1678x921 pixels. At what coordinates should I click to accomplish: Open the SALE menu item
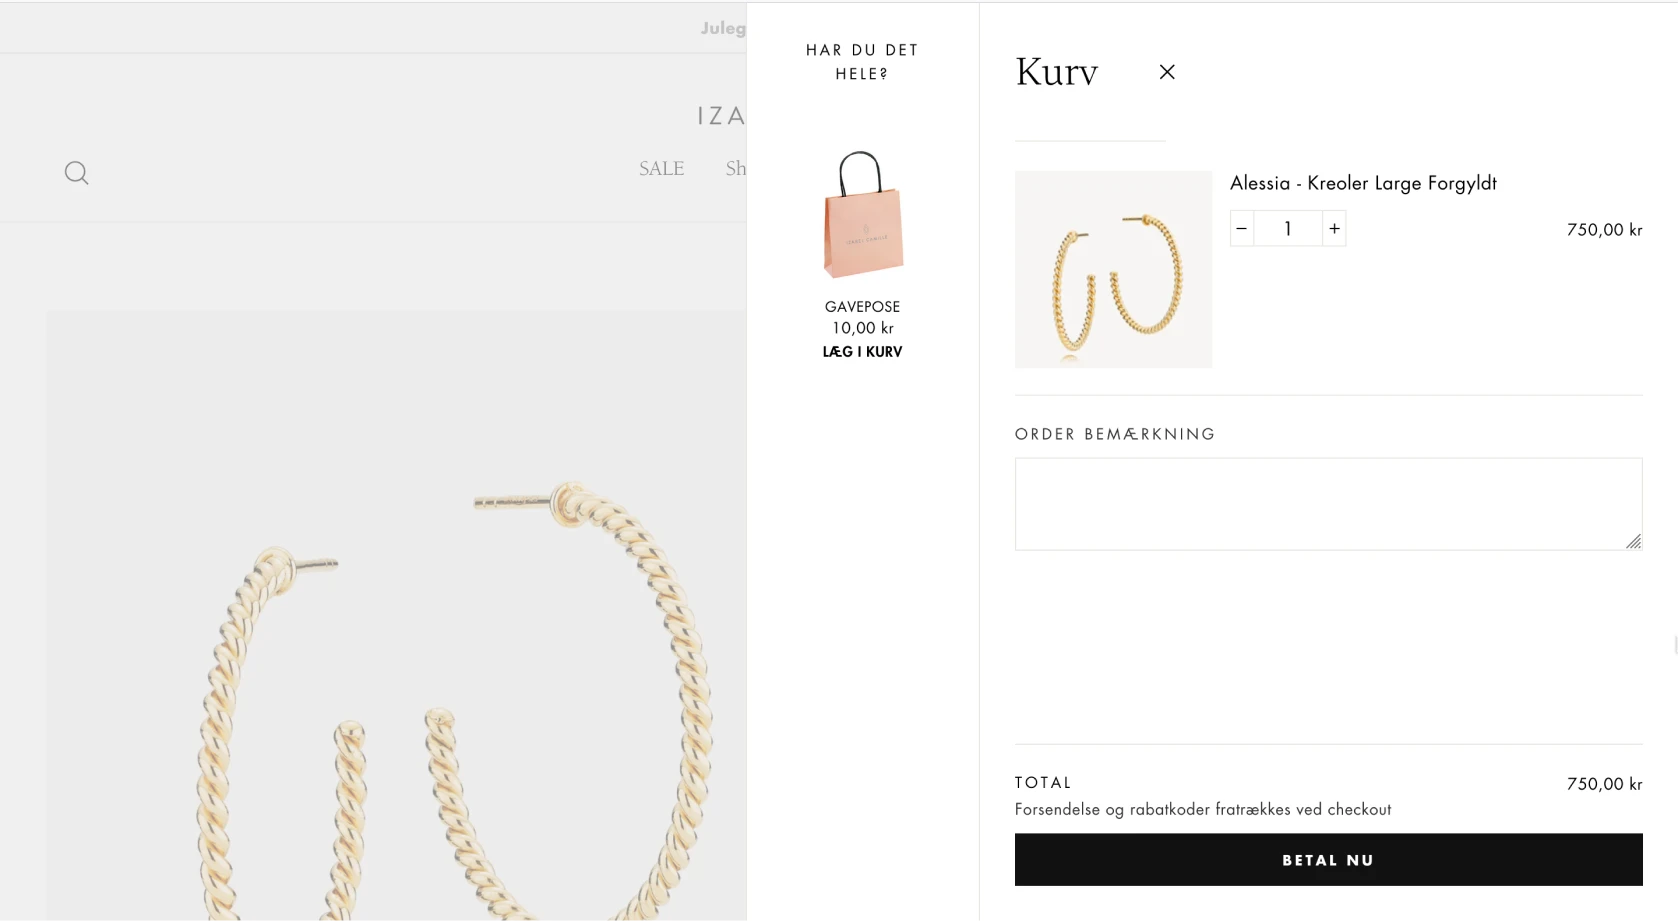(662, 169)
